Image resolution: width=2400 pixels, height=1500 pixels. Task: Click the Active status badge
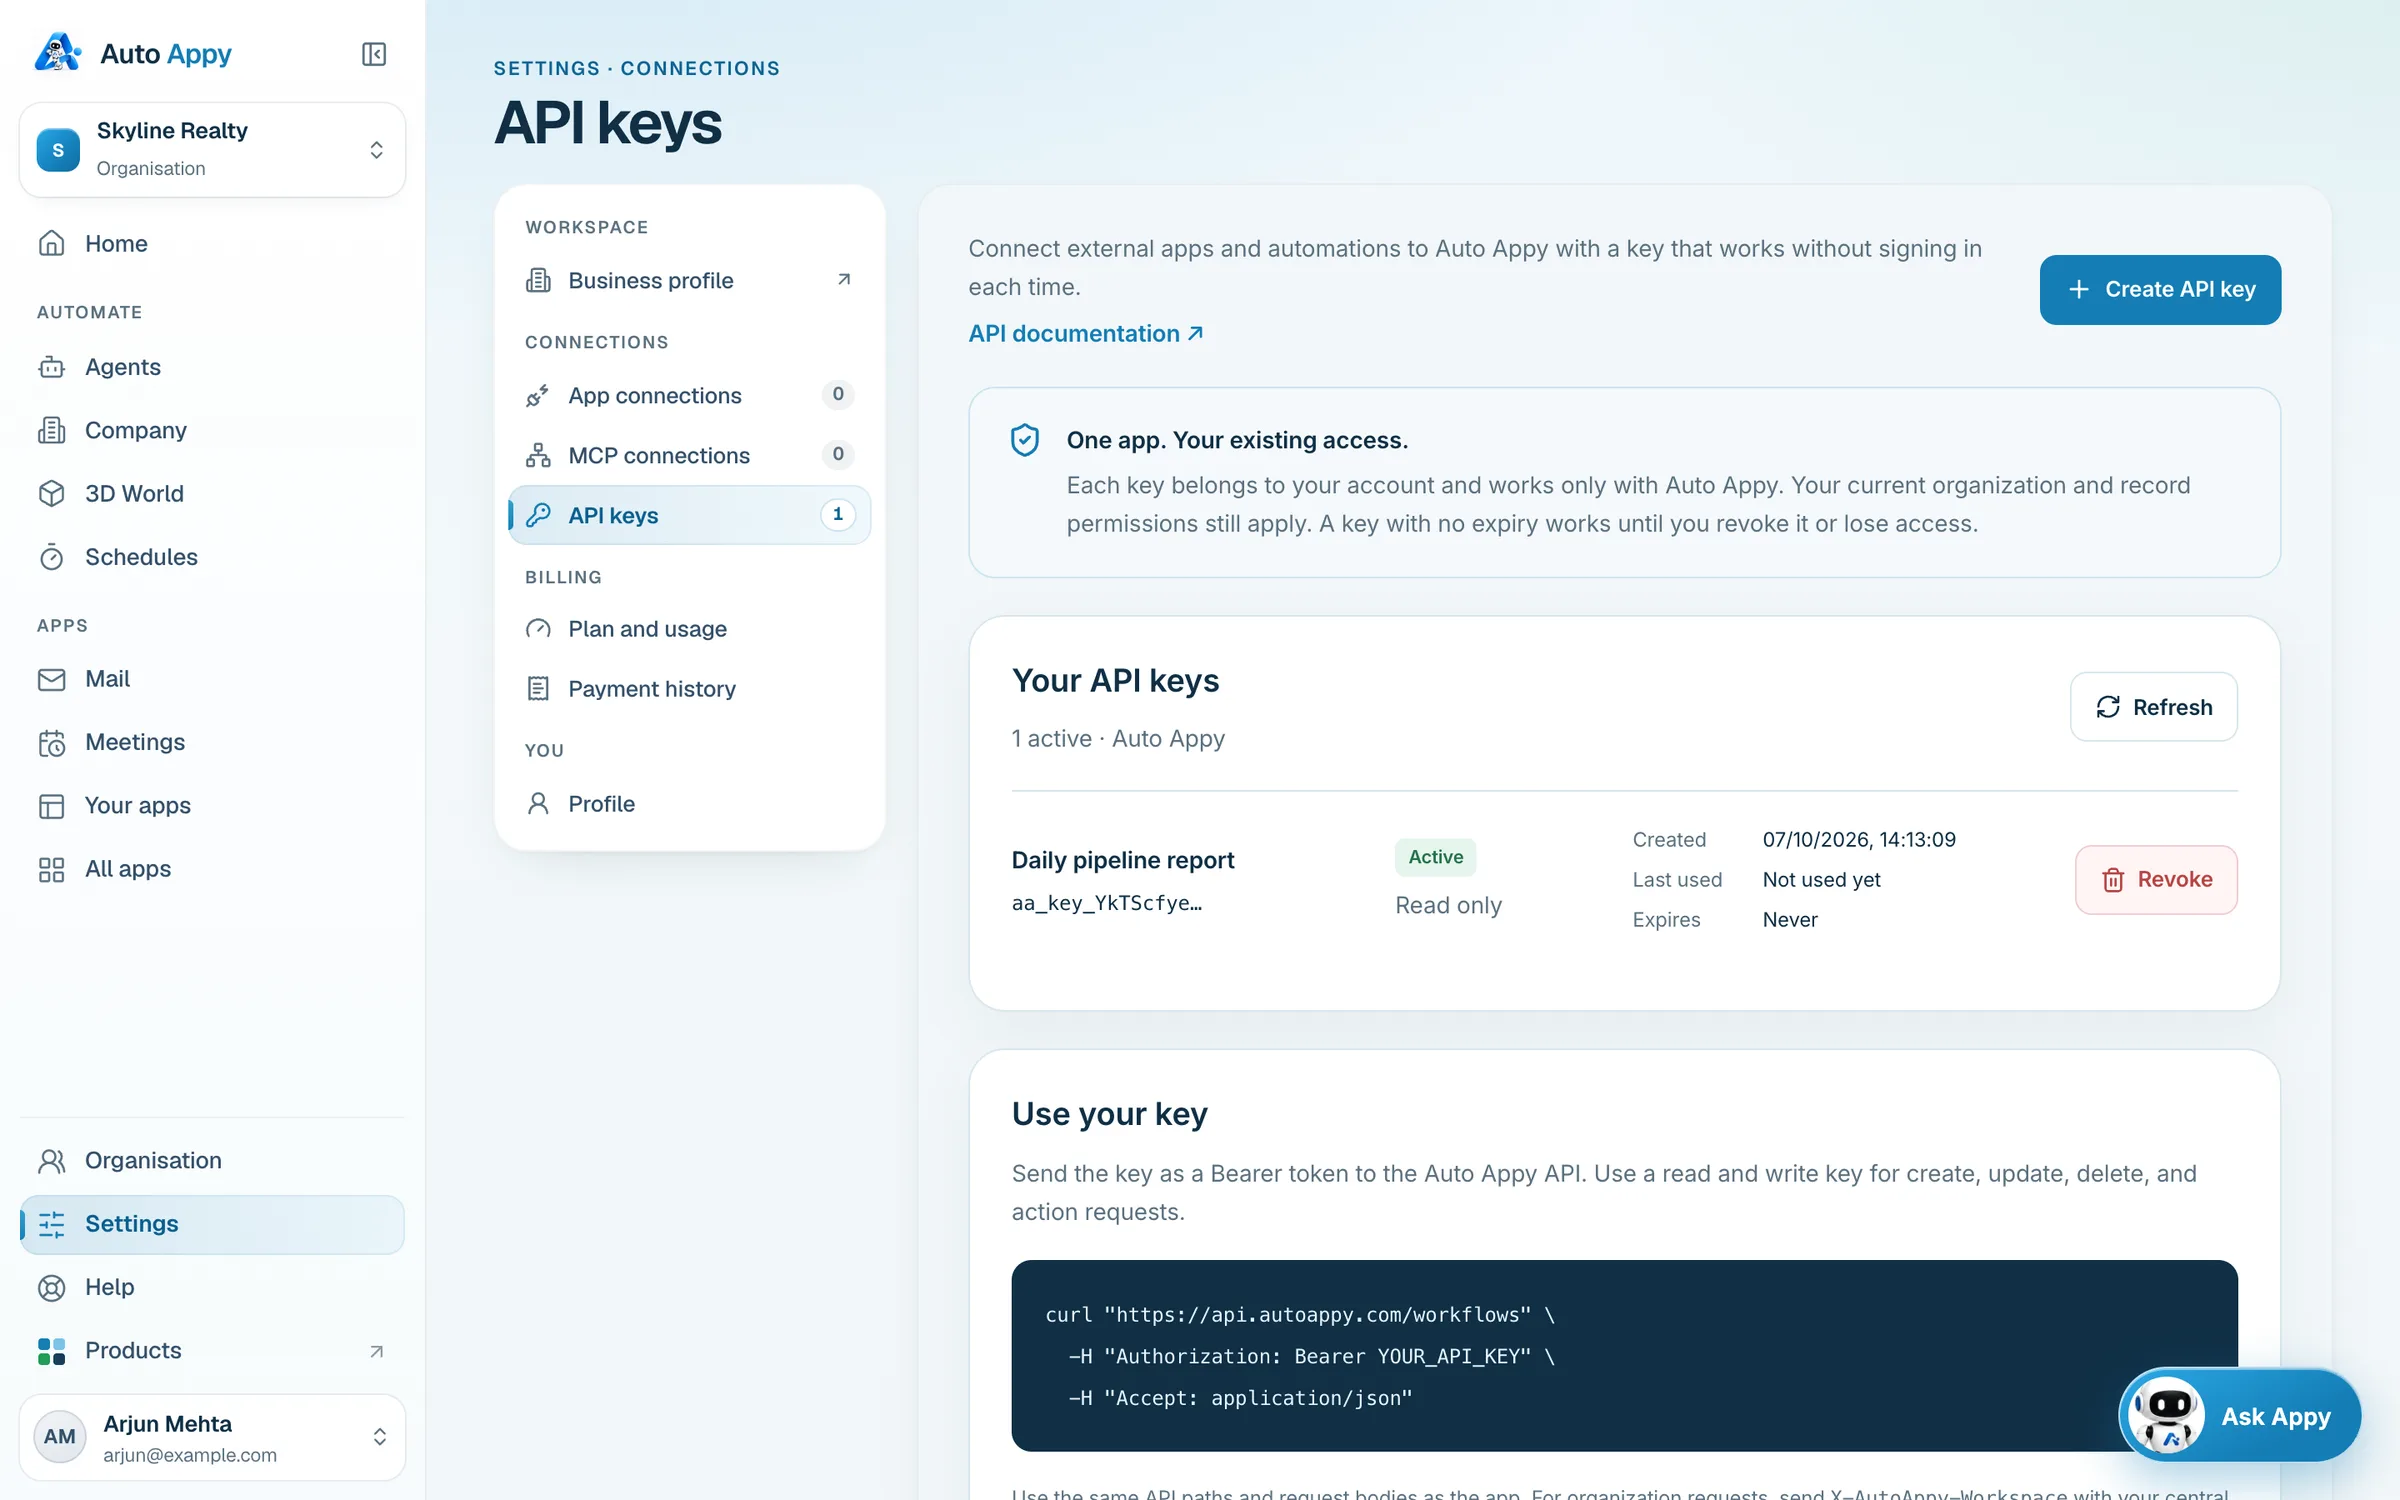click(x=1435, y=857)
